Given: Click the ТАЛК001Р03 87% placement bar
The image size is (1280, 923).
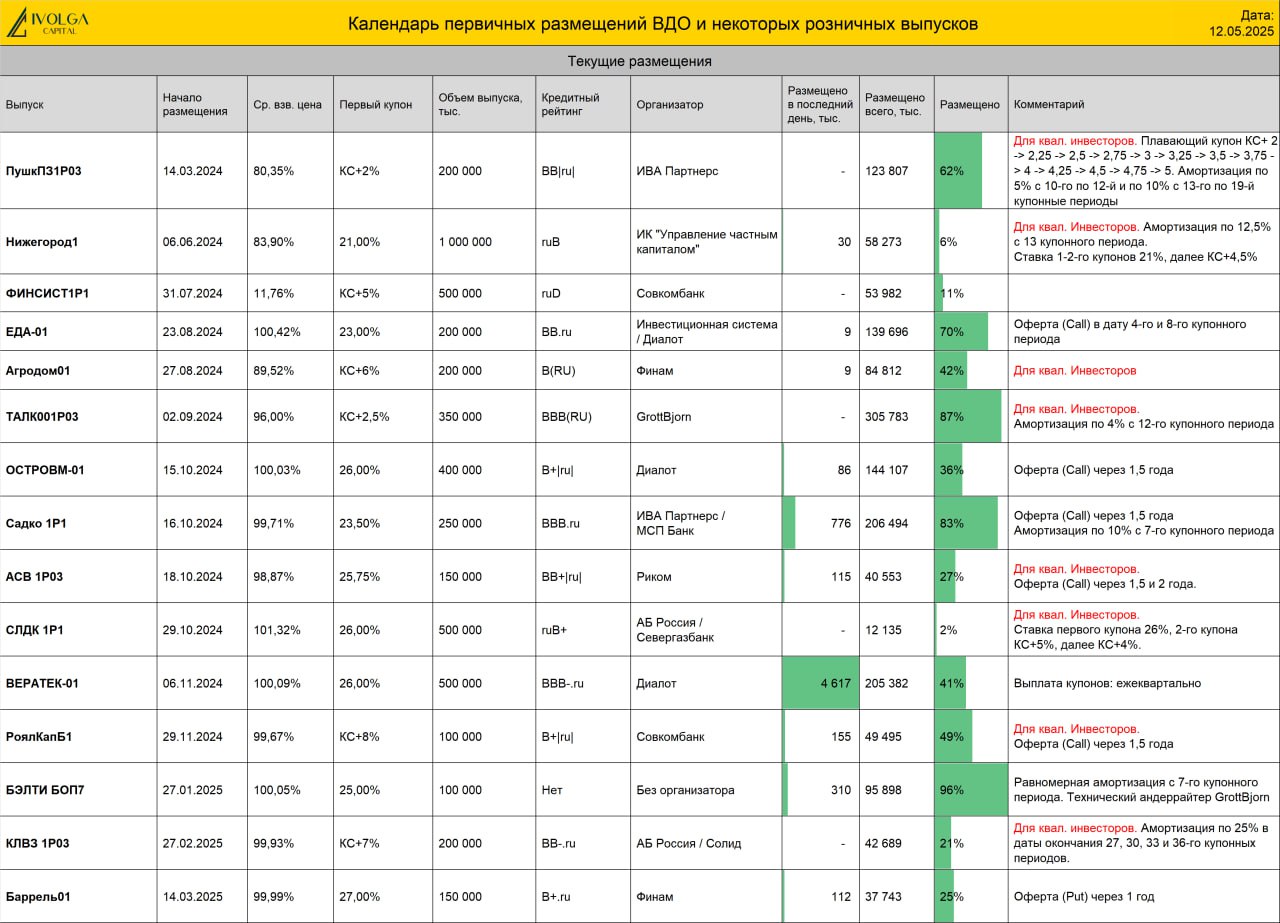Looking at the screenshot, I should (x=968, y=416).
